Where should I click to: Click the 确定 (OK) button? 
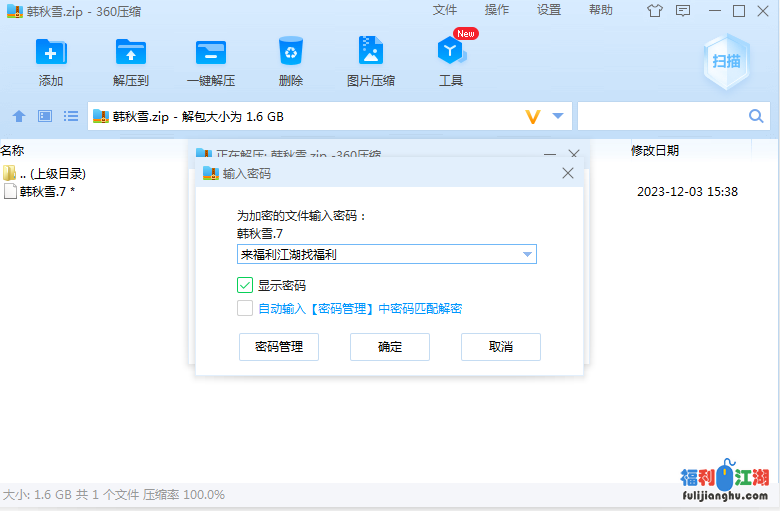pyautogui.click(x=390, y=347)
